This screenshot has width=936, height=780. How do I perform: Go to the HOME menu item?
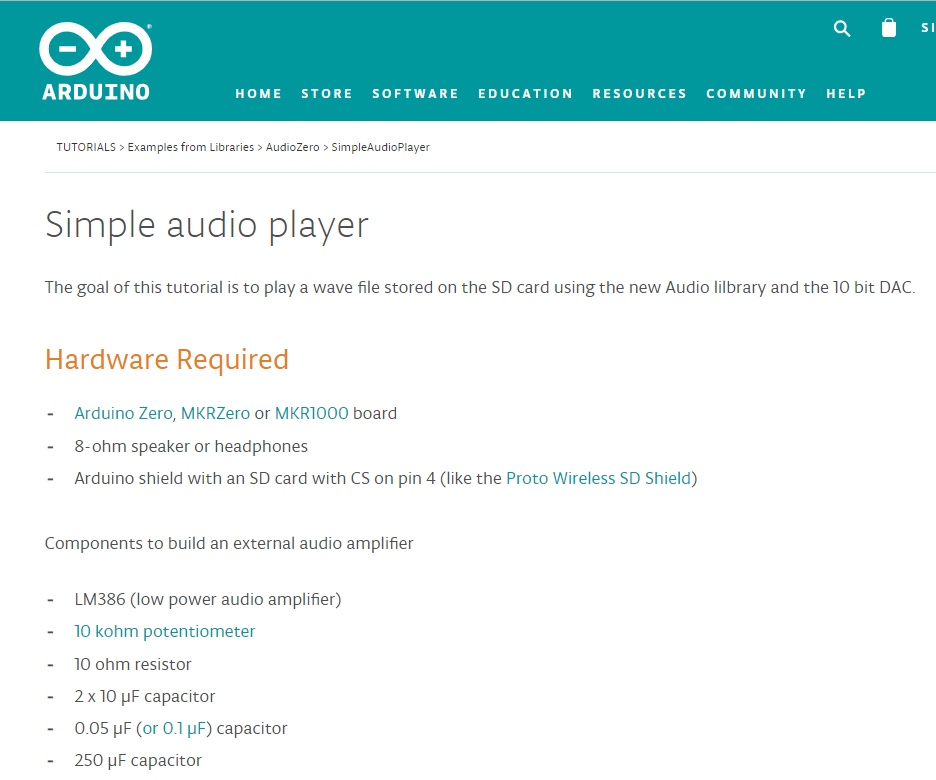click(x=258, y=94)
